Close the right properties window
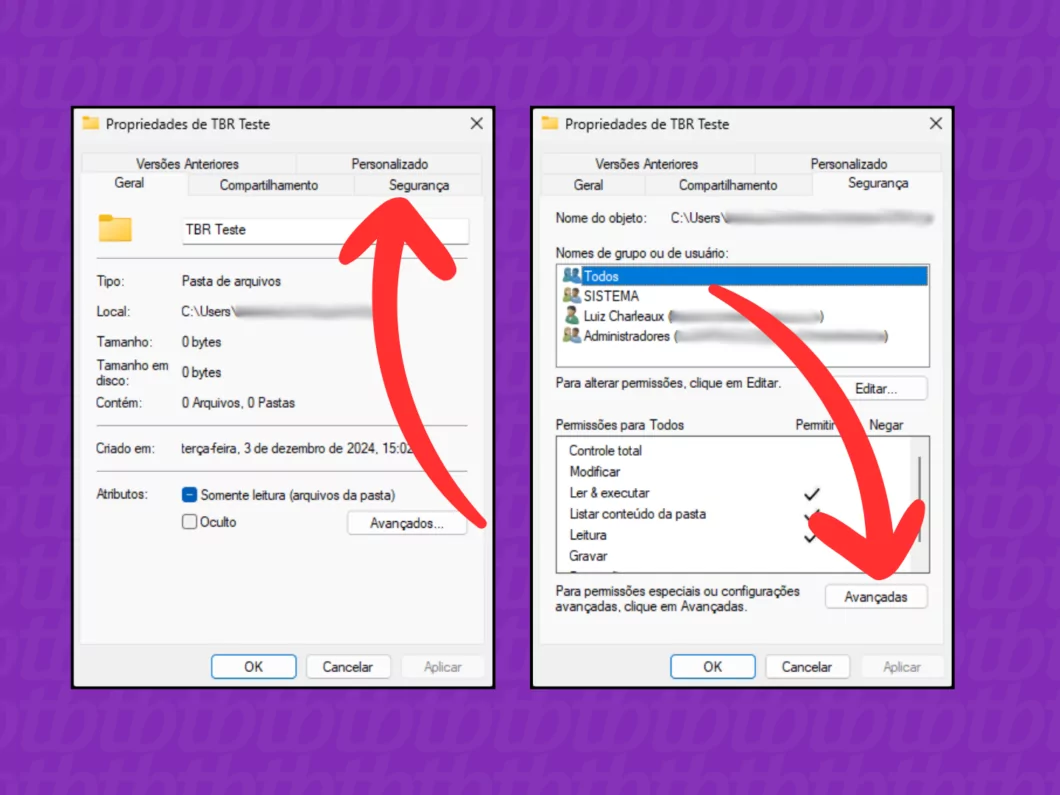Image resolution: width=1060 pixels, height=795 pixels. [936, 124]
